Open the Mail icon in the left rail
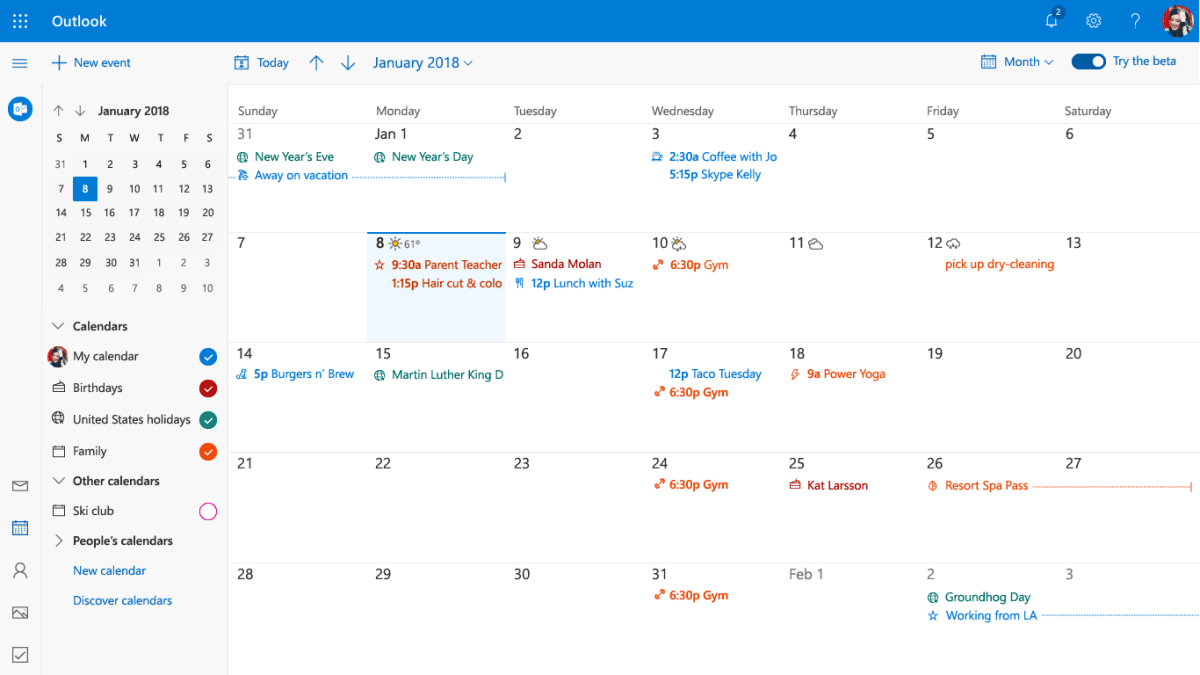 point(20,486)
